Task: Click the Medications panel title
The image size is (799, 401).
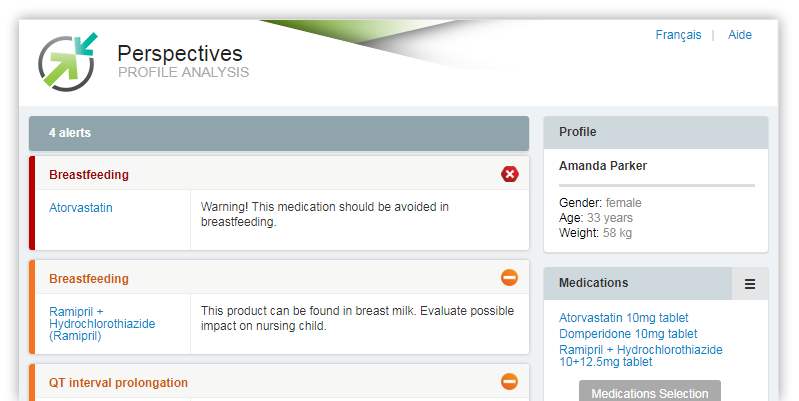Action: click(x=593, y=283)
